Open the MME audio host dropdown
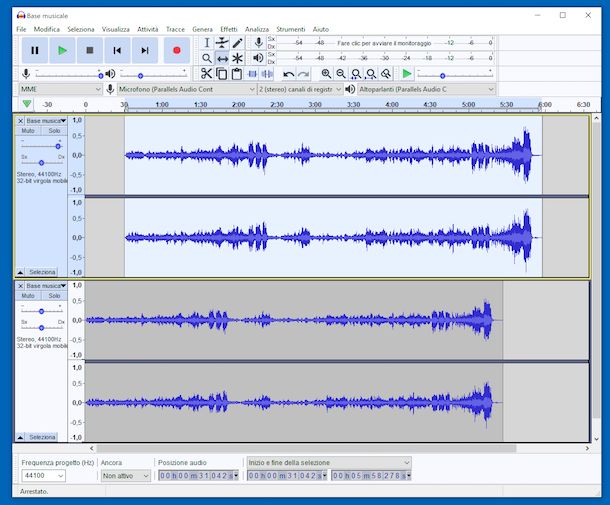The height and width of the screenshot is (505, 610). pos(60,89)
